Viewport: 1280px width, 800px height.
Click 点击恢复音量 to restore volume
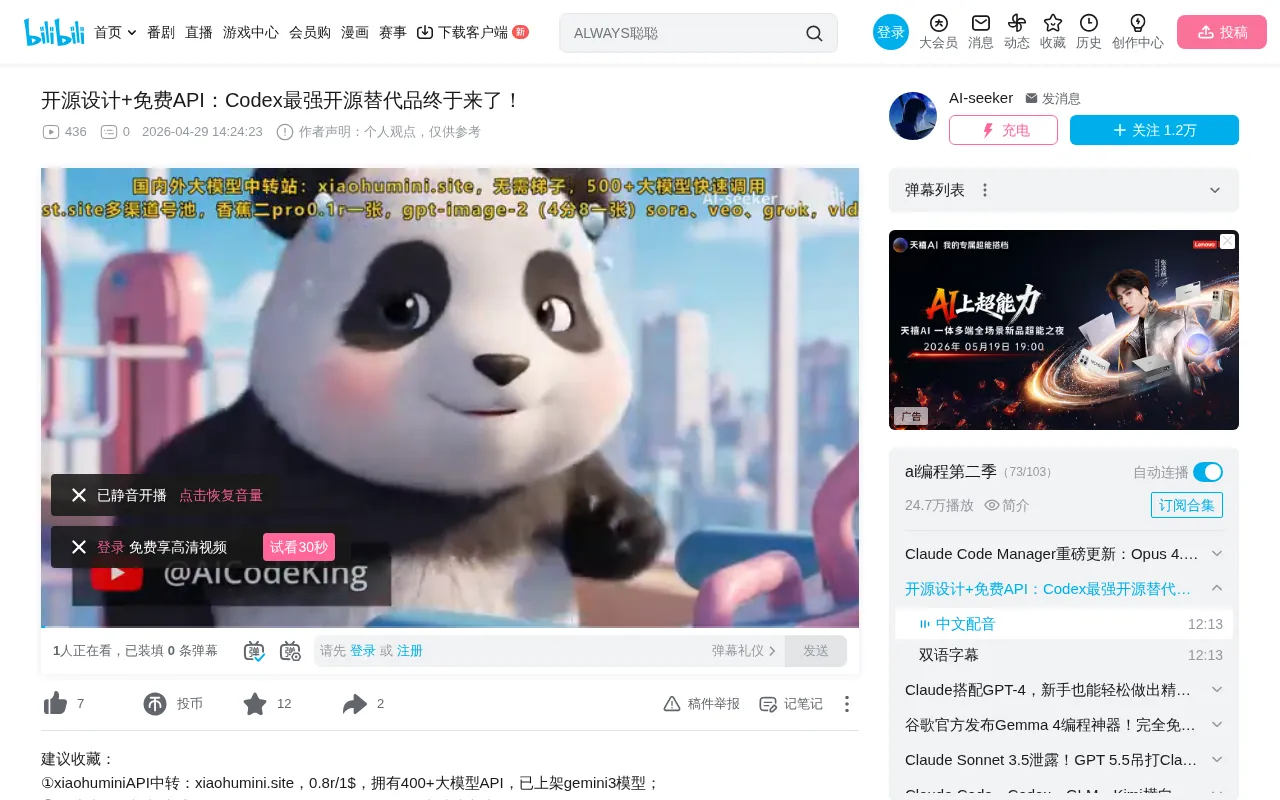(221, 495)
